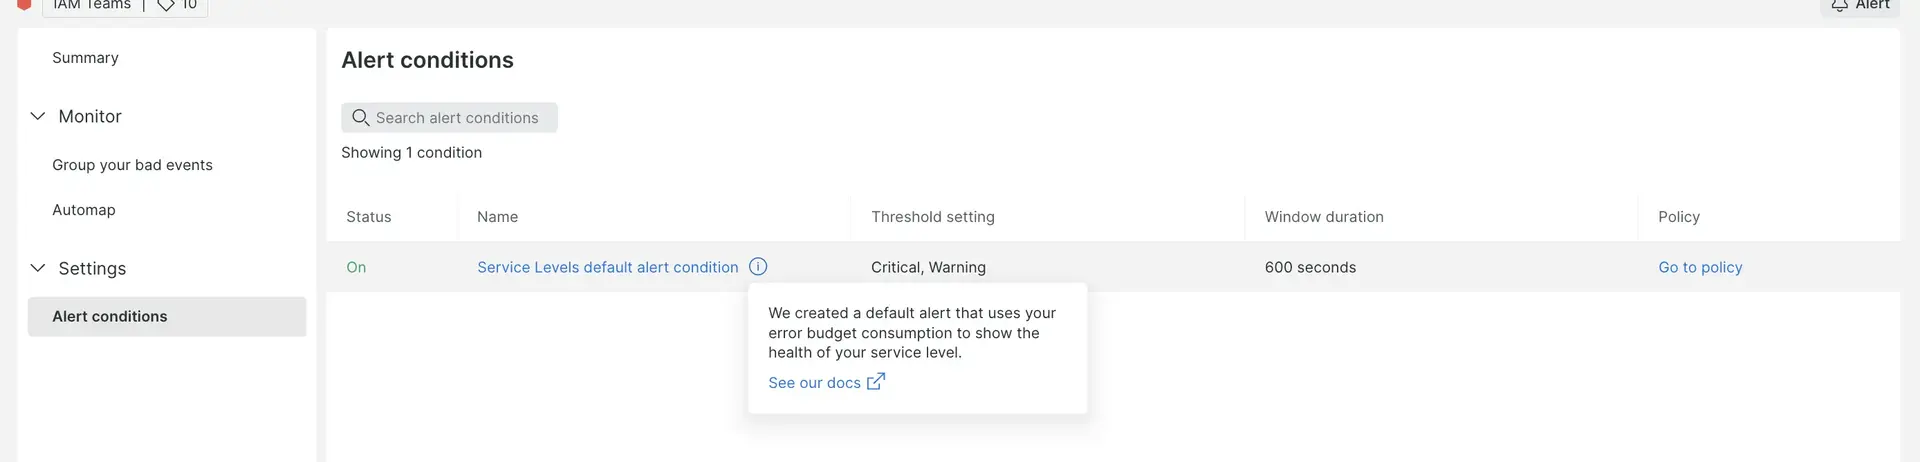
Task: Click the red hexagon status icon
Action: tap(25, 4)
